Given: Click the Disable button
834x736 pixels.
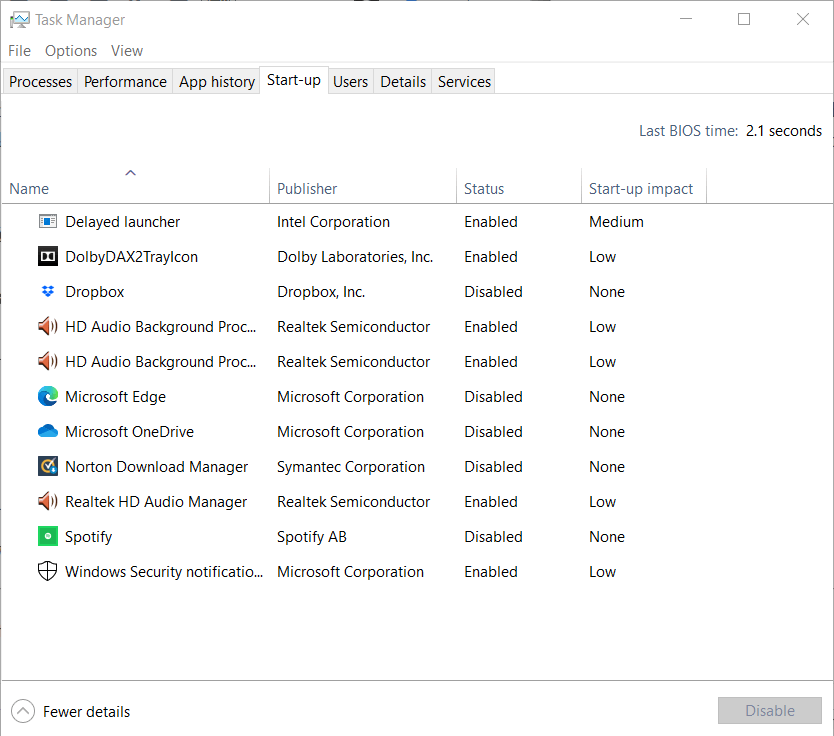Looking at the screenshot, I should click(770, 710).
